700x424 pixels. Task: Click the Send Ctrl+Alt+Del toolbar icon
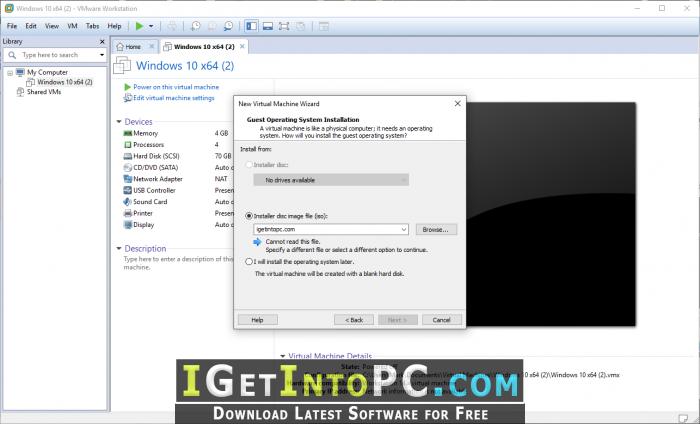pos(172,26)
